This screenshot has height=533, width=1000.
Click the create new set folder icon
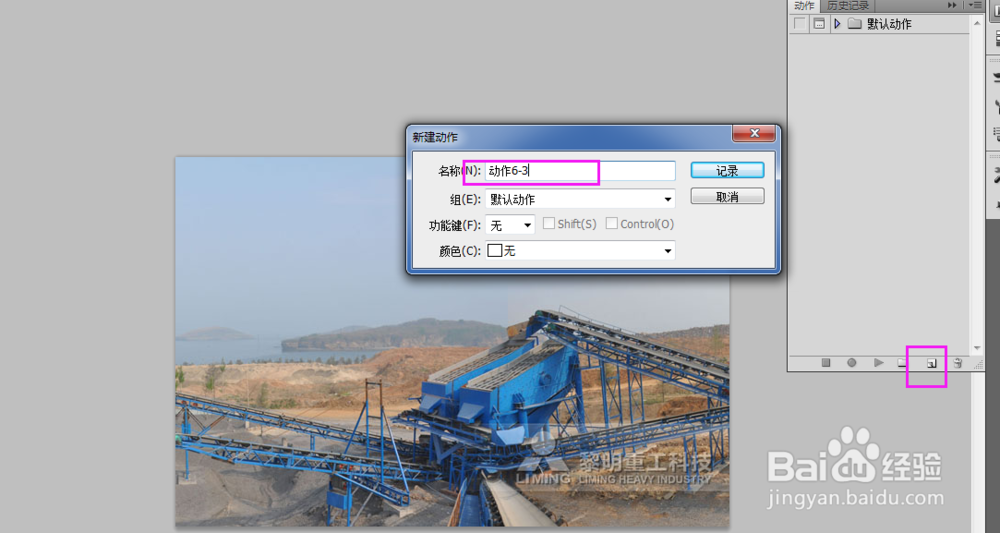coord(902,363)
